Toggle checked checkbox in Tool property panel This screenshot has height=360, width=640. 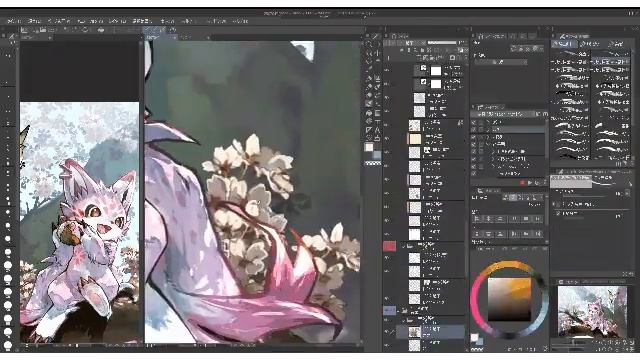(x=558, y=213)
